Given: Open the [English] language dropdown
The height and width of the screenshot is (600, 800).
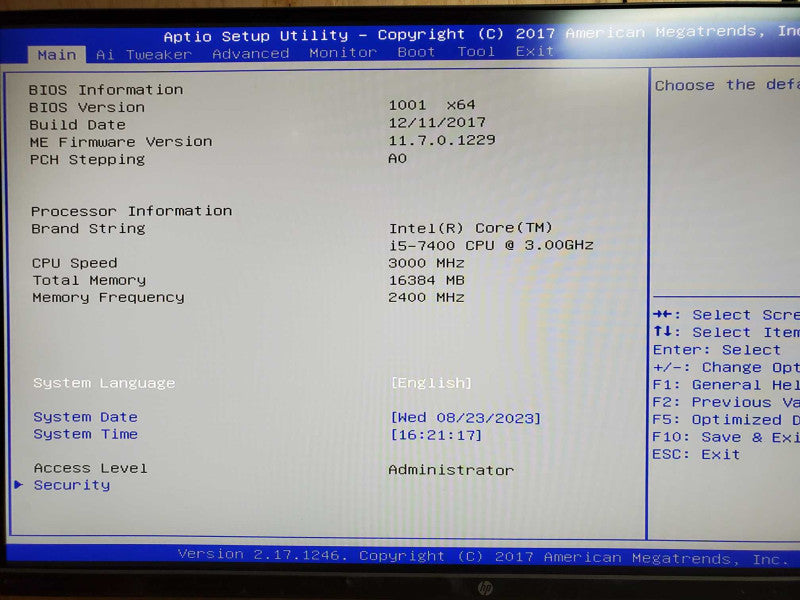Looking at the screenshot, I should (x=432, y=383).
